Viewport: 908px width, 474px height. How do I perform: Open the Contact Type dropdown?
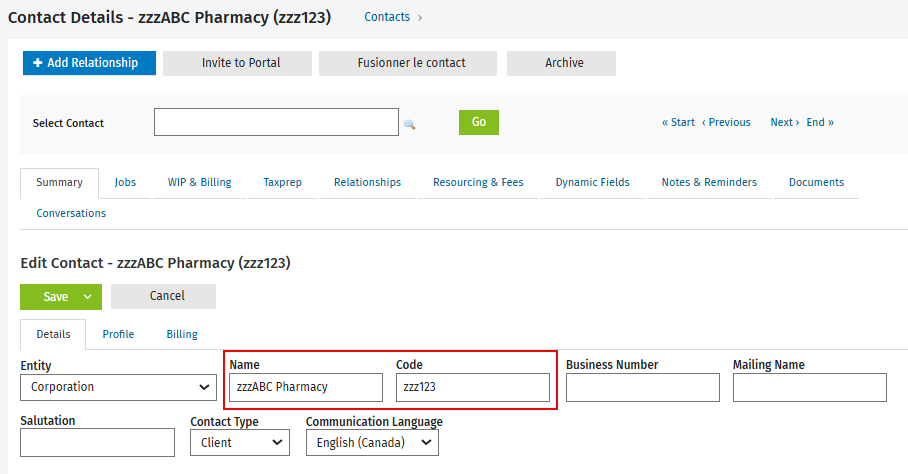tap(240, 443)
